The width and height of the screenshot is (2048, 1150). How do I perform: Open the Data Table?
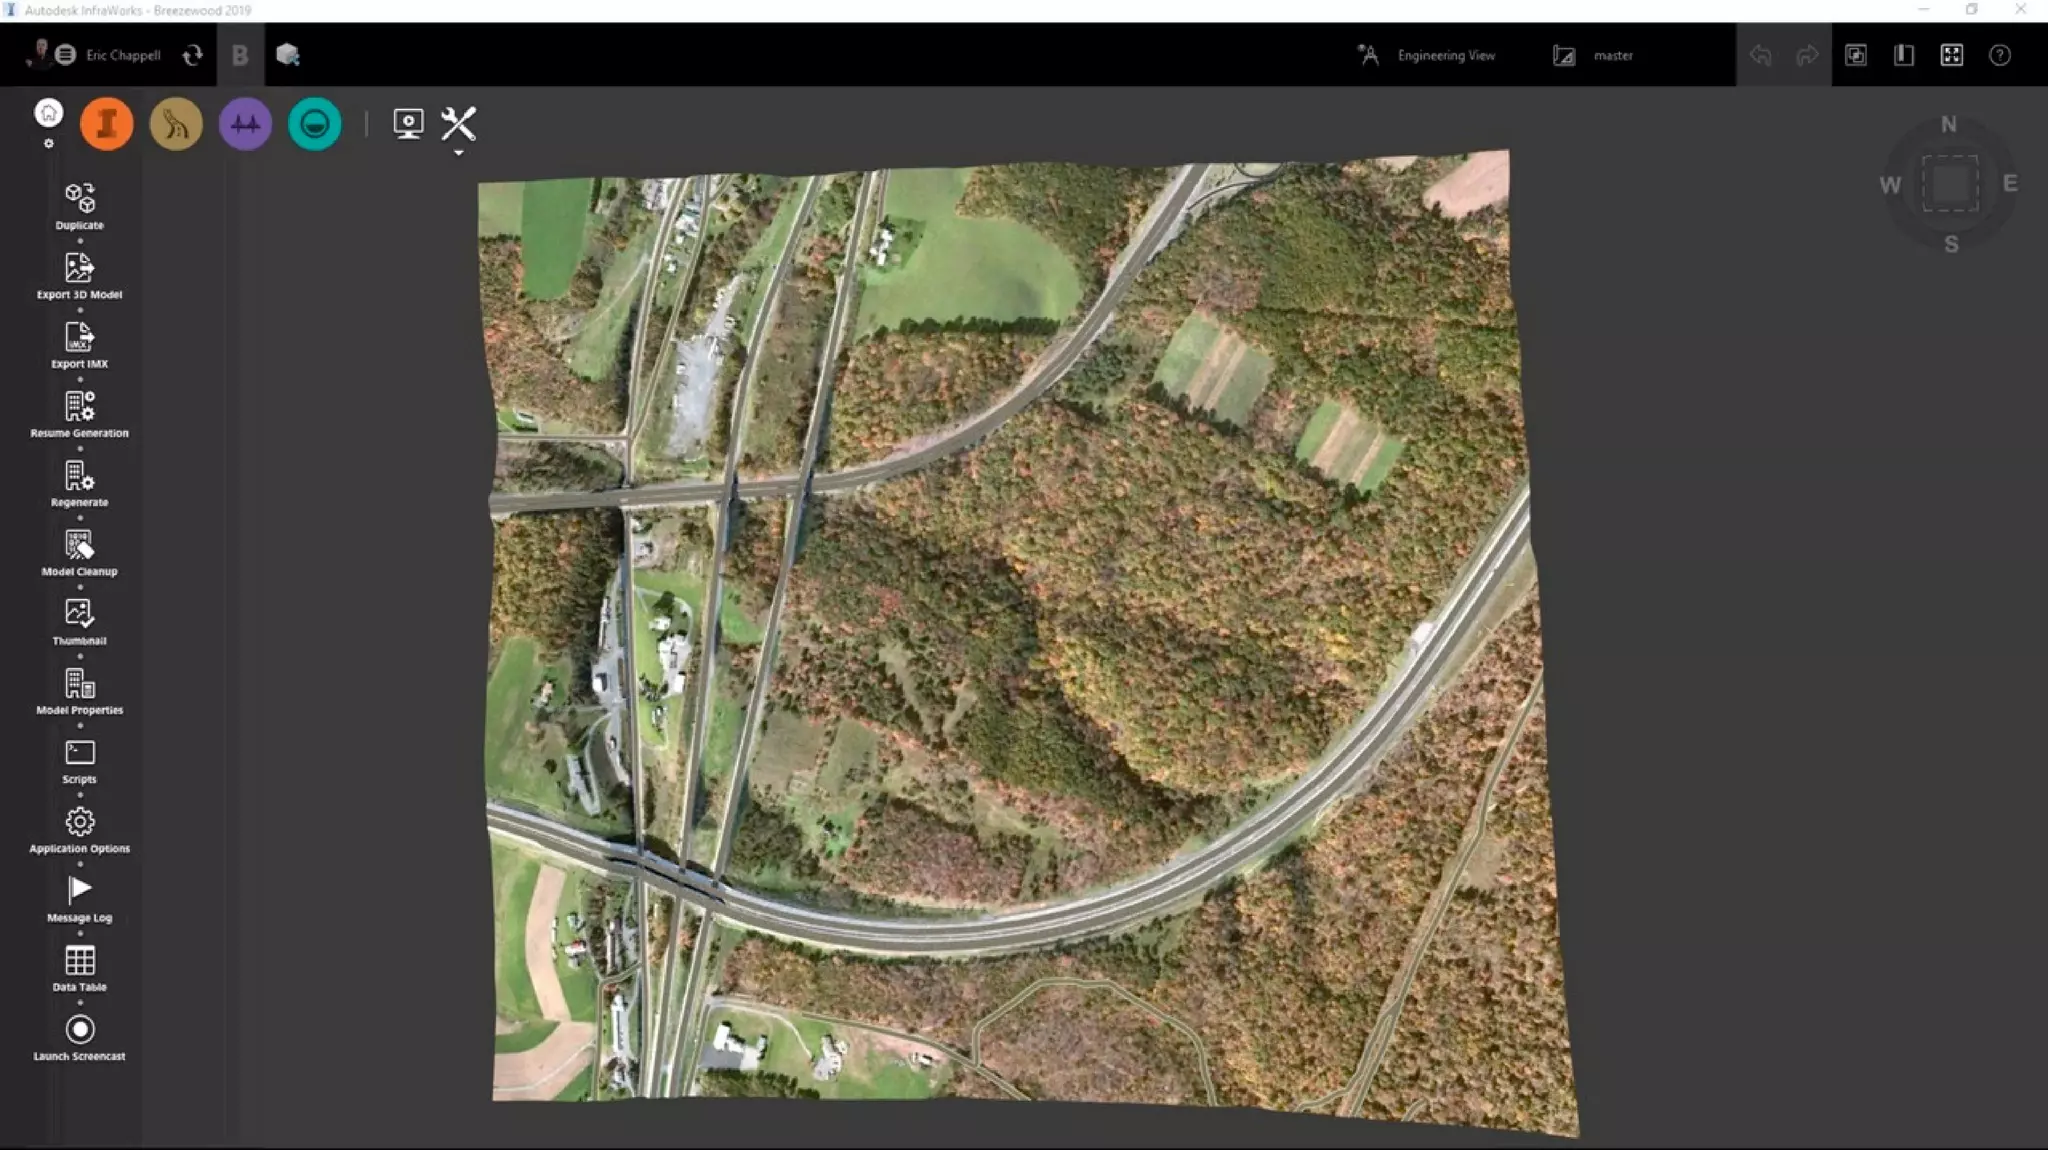coord(79,960)
